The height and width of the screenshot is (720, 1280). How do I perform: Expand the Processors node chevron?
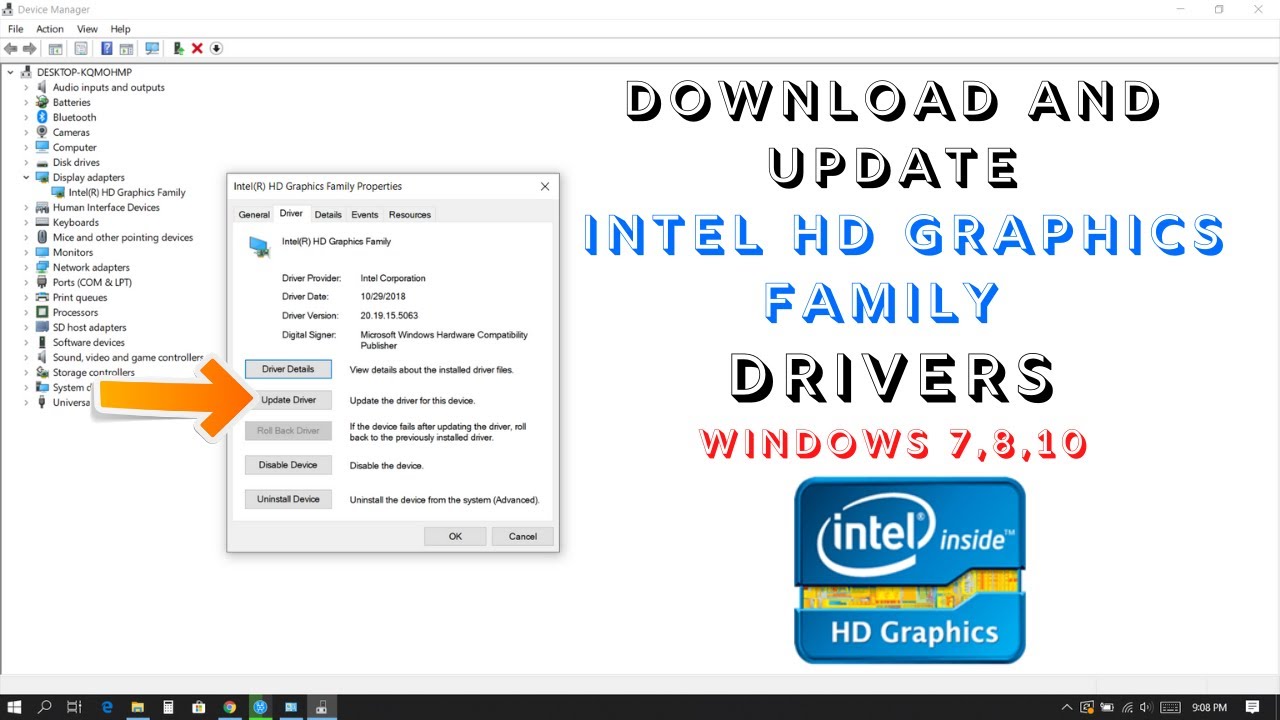(27, 312)
